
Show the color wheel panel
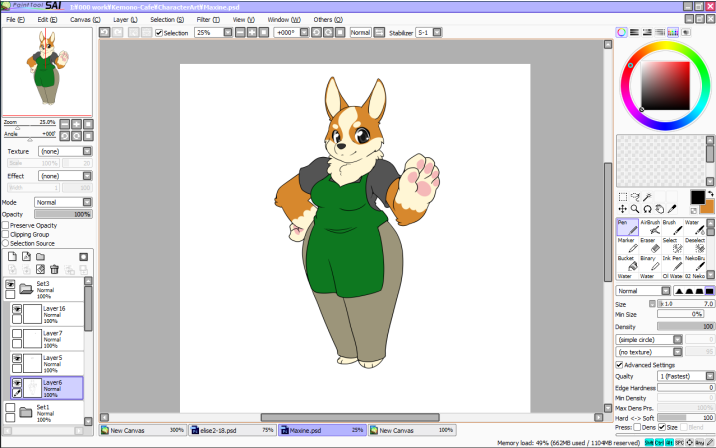621,32
